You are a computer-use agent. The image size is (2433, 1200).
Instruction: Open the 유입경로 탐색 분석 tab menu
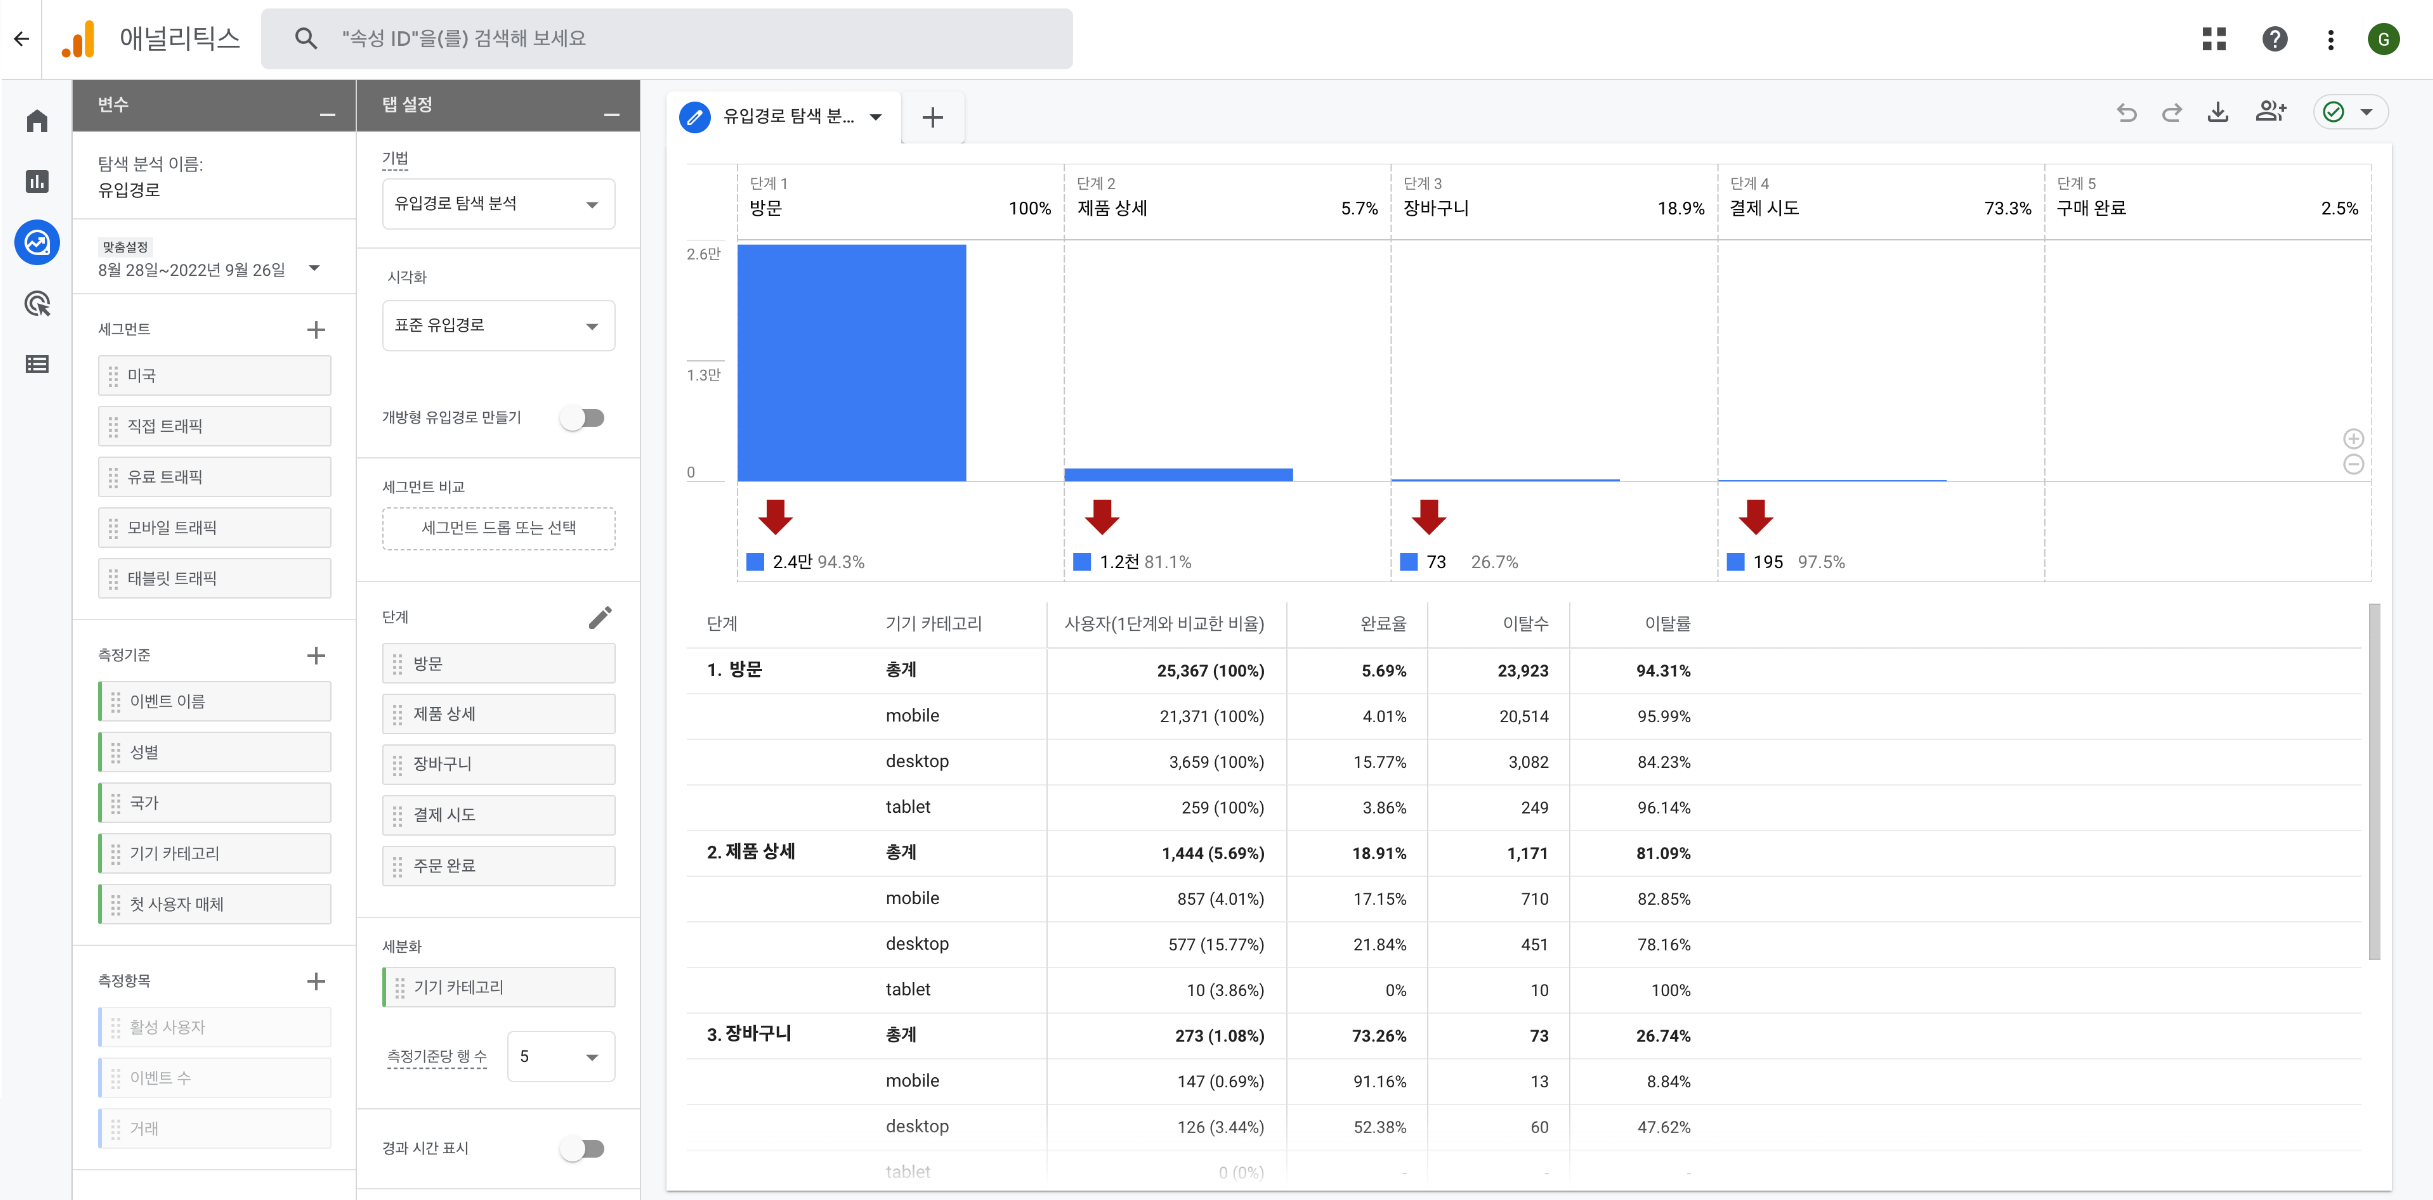coord(876,117)
